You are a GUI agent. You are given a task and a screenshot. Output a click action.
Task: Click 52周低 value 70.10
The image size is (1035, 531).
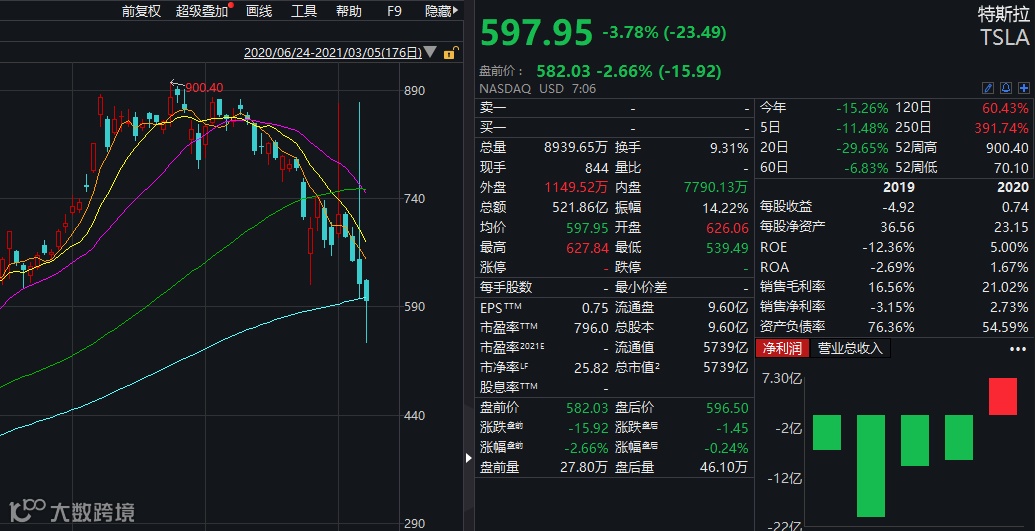coord(1011,168)
